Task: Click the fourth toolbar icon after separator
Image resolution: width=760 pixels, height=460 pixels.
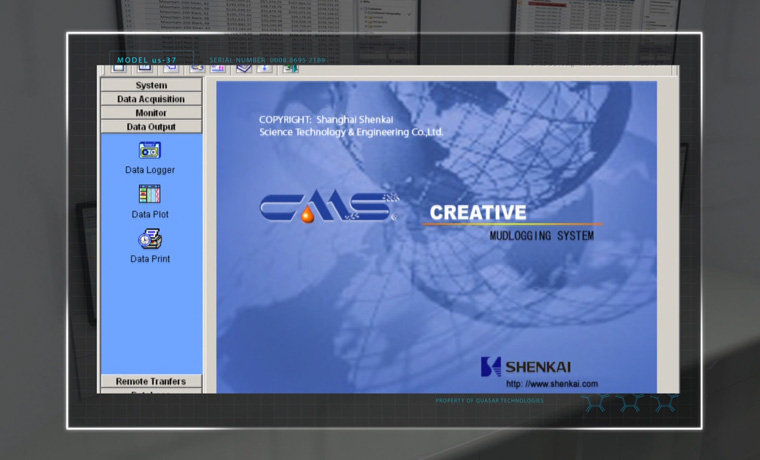Action: click(197, 68)
